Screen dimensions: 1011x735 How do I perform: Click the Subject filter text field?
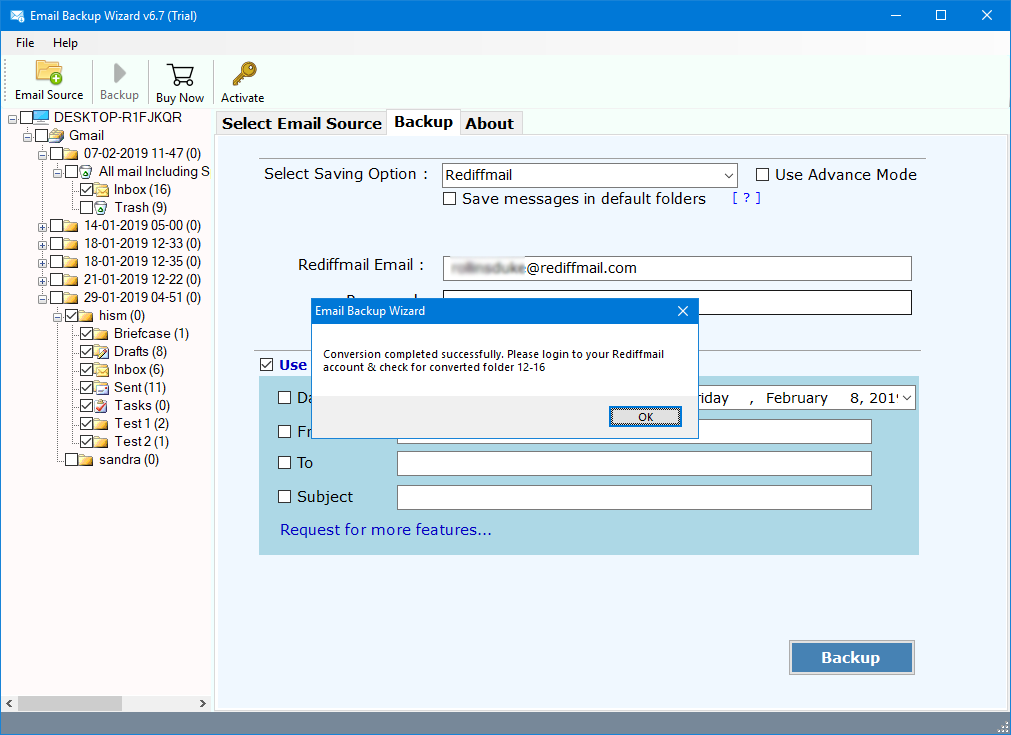(634, 497)
